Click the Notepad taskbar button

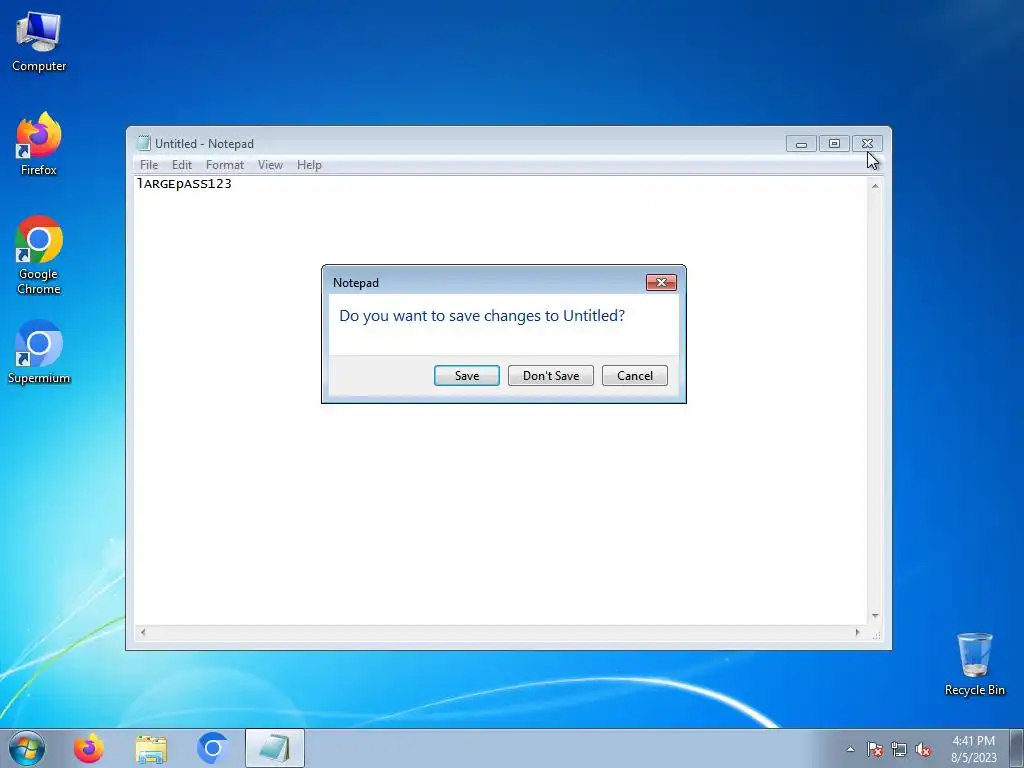click(275, 748)
